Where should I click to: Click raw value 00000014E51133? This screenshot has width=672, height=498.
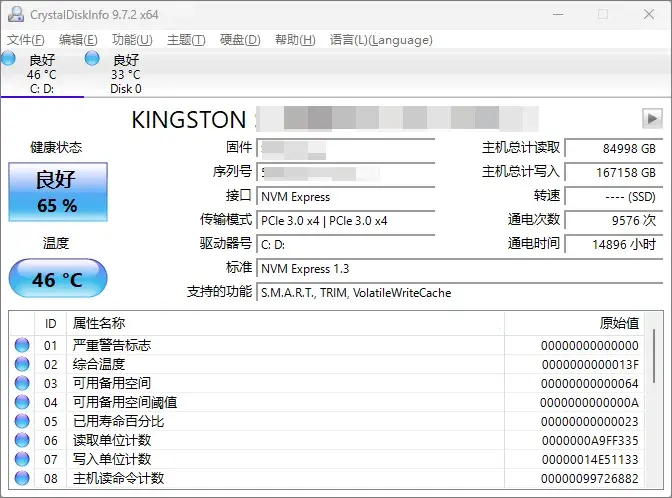point(590,459)
